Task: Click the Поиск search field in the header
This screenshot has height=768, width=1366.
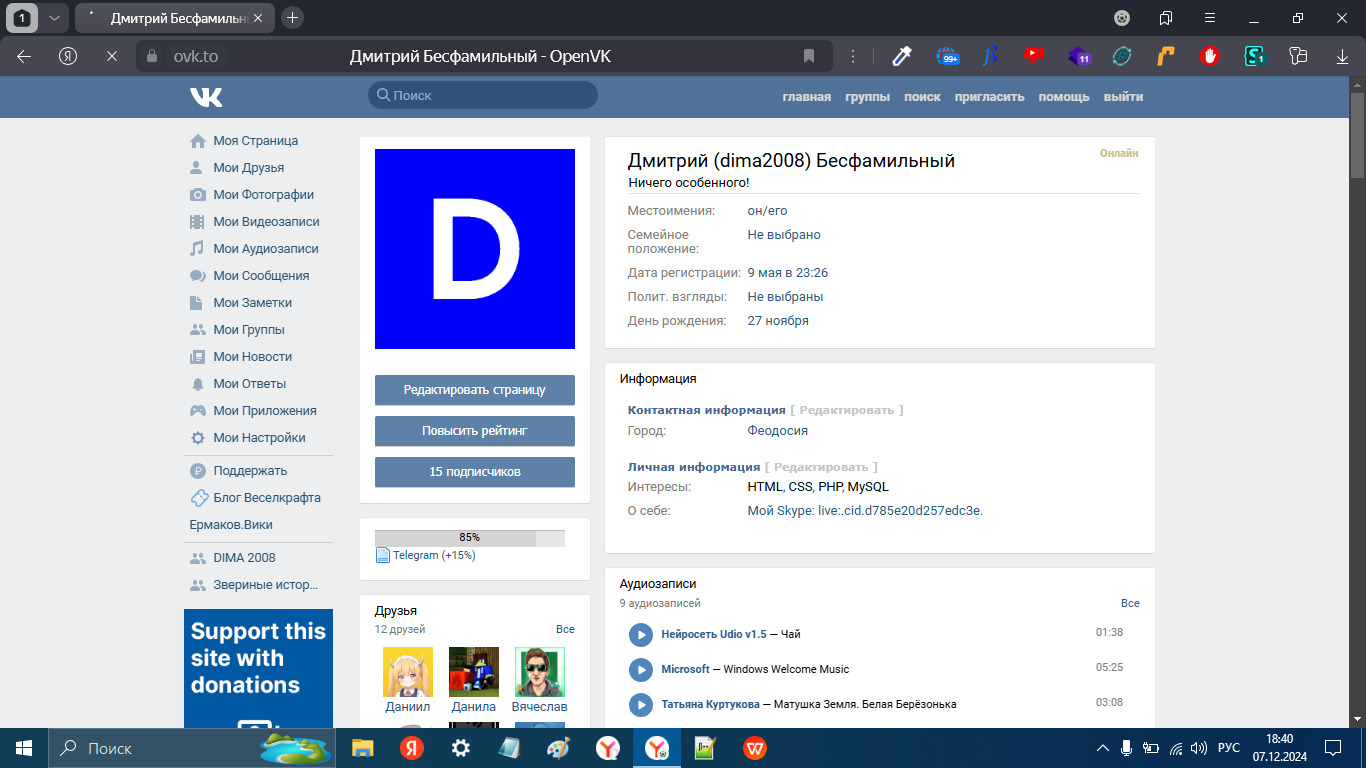Action: pos(483,95)
